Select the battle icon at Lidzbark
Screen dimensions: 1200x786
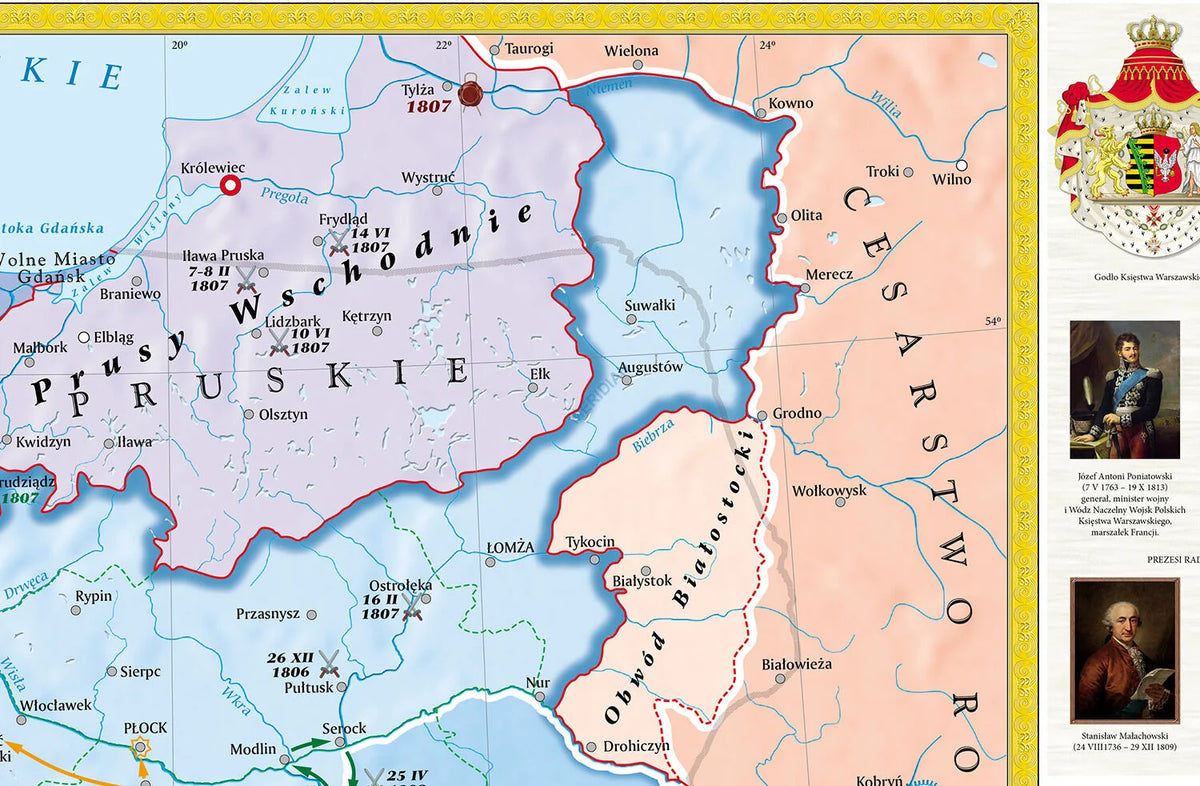[x=279, y=343]
